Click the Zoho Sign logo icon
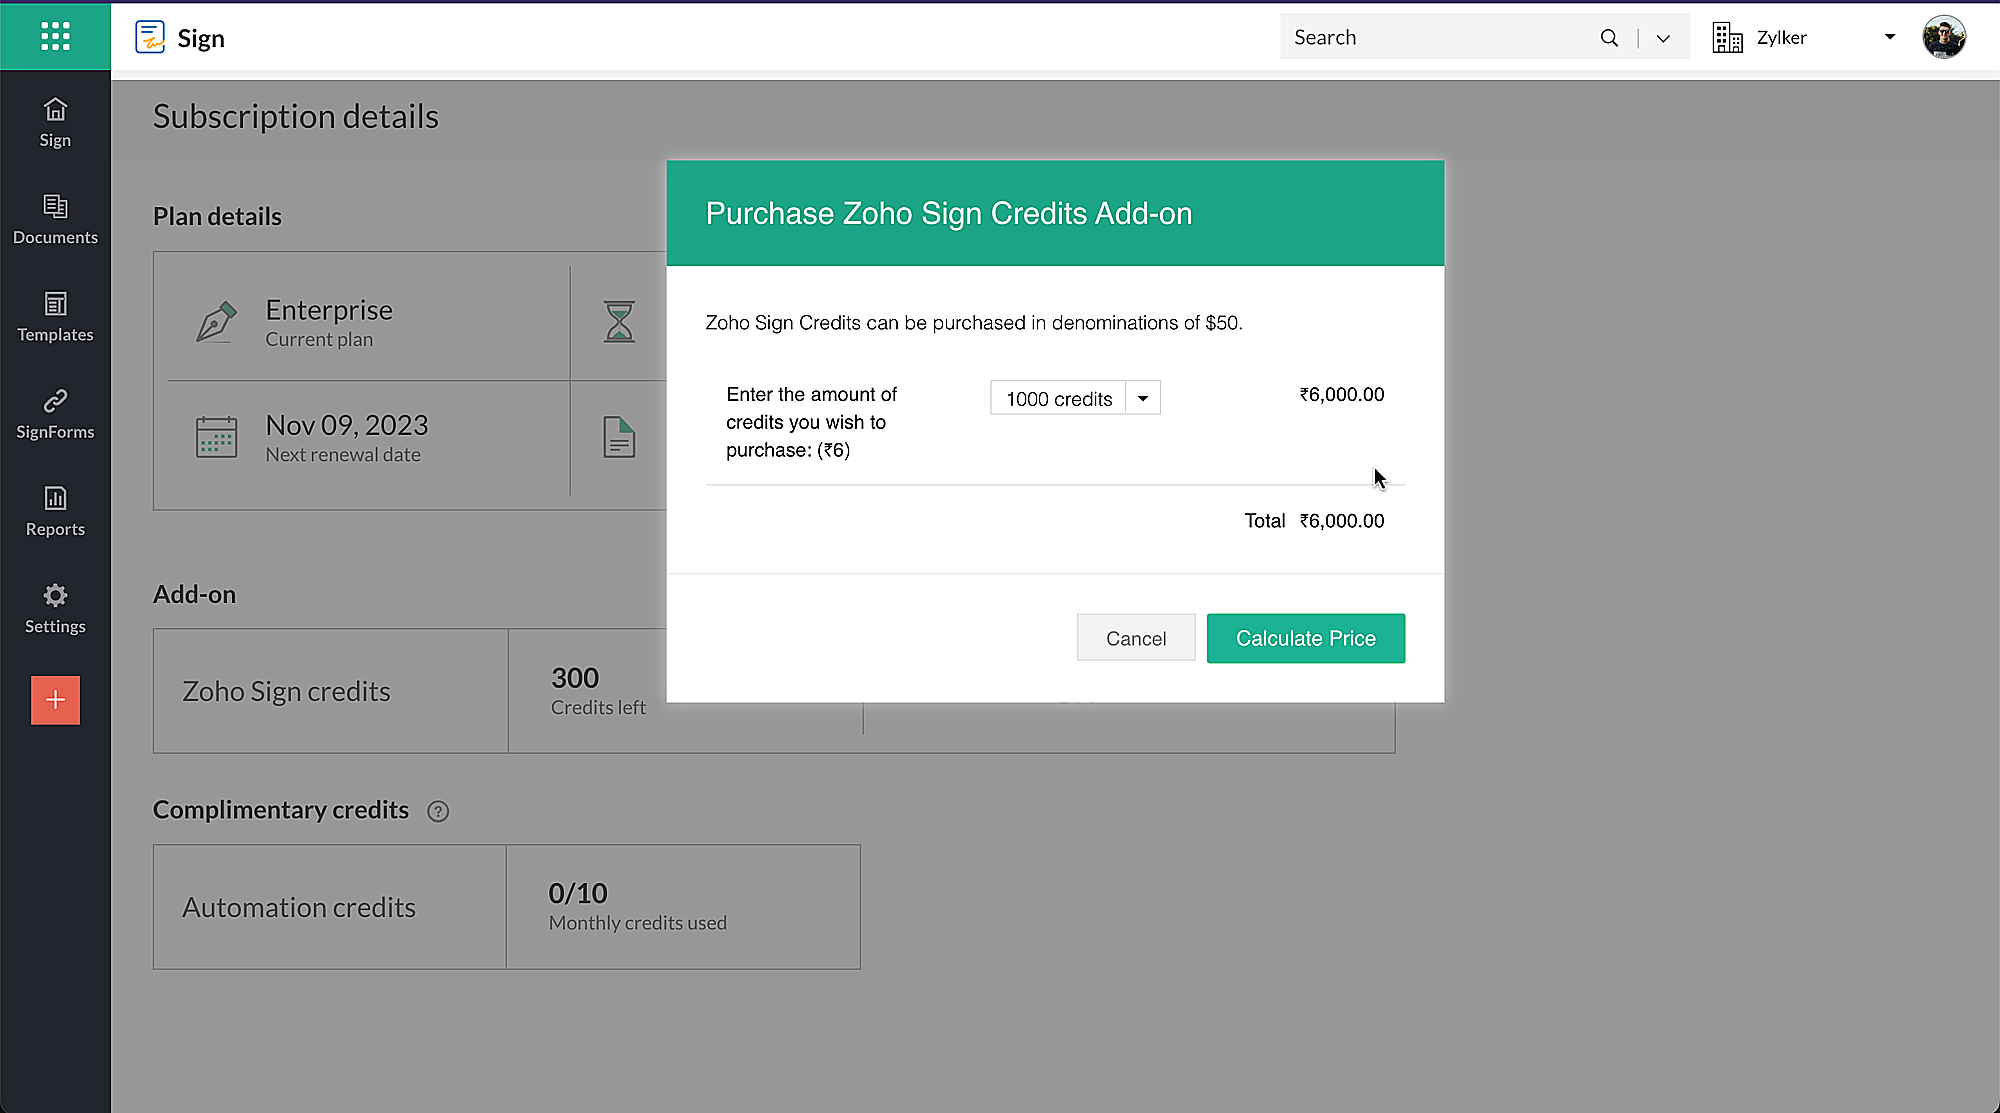Viewport: 2000px width, 1113px height. click(x=150, y=37)
